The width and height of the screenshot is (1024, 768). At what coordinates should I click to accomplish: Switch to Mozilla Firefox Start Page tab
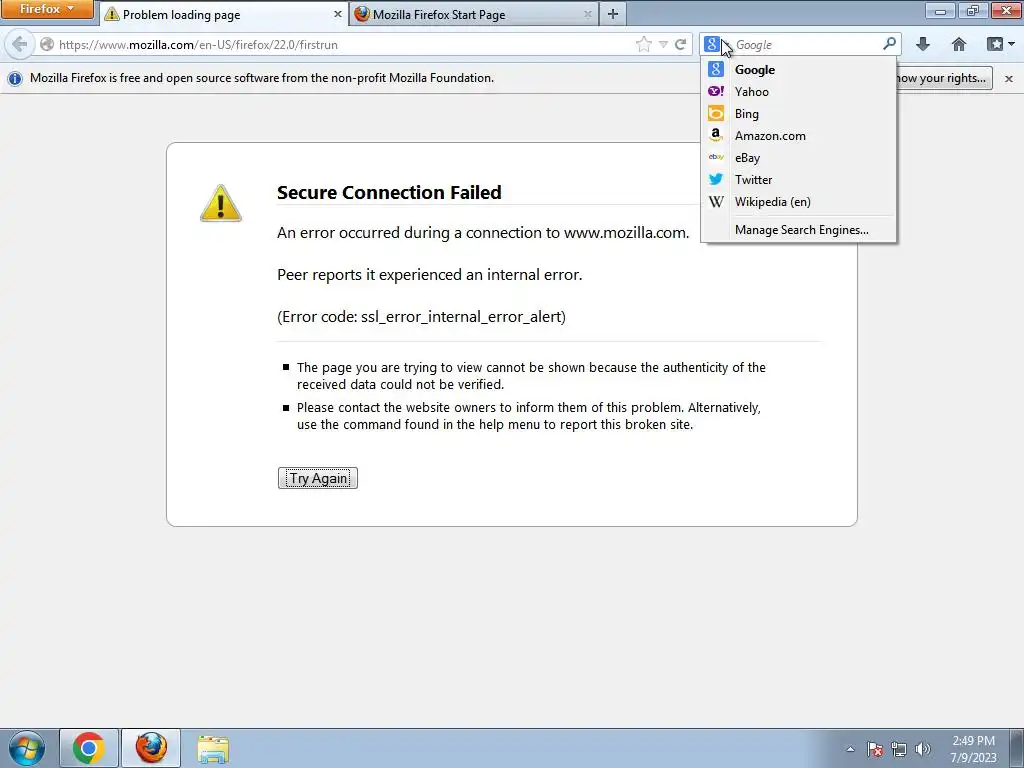tap(473, 14)
